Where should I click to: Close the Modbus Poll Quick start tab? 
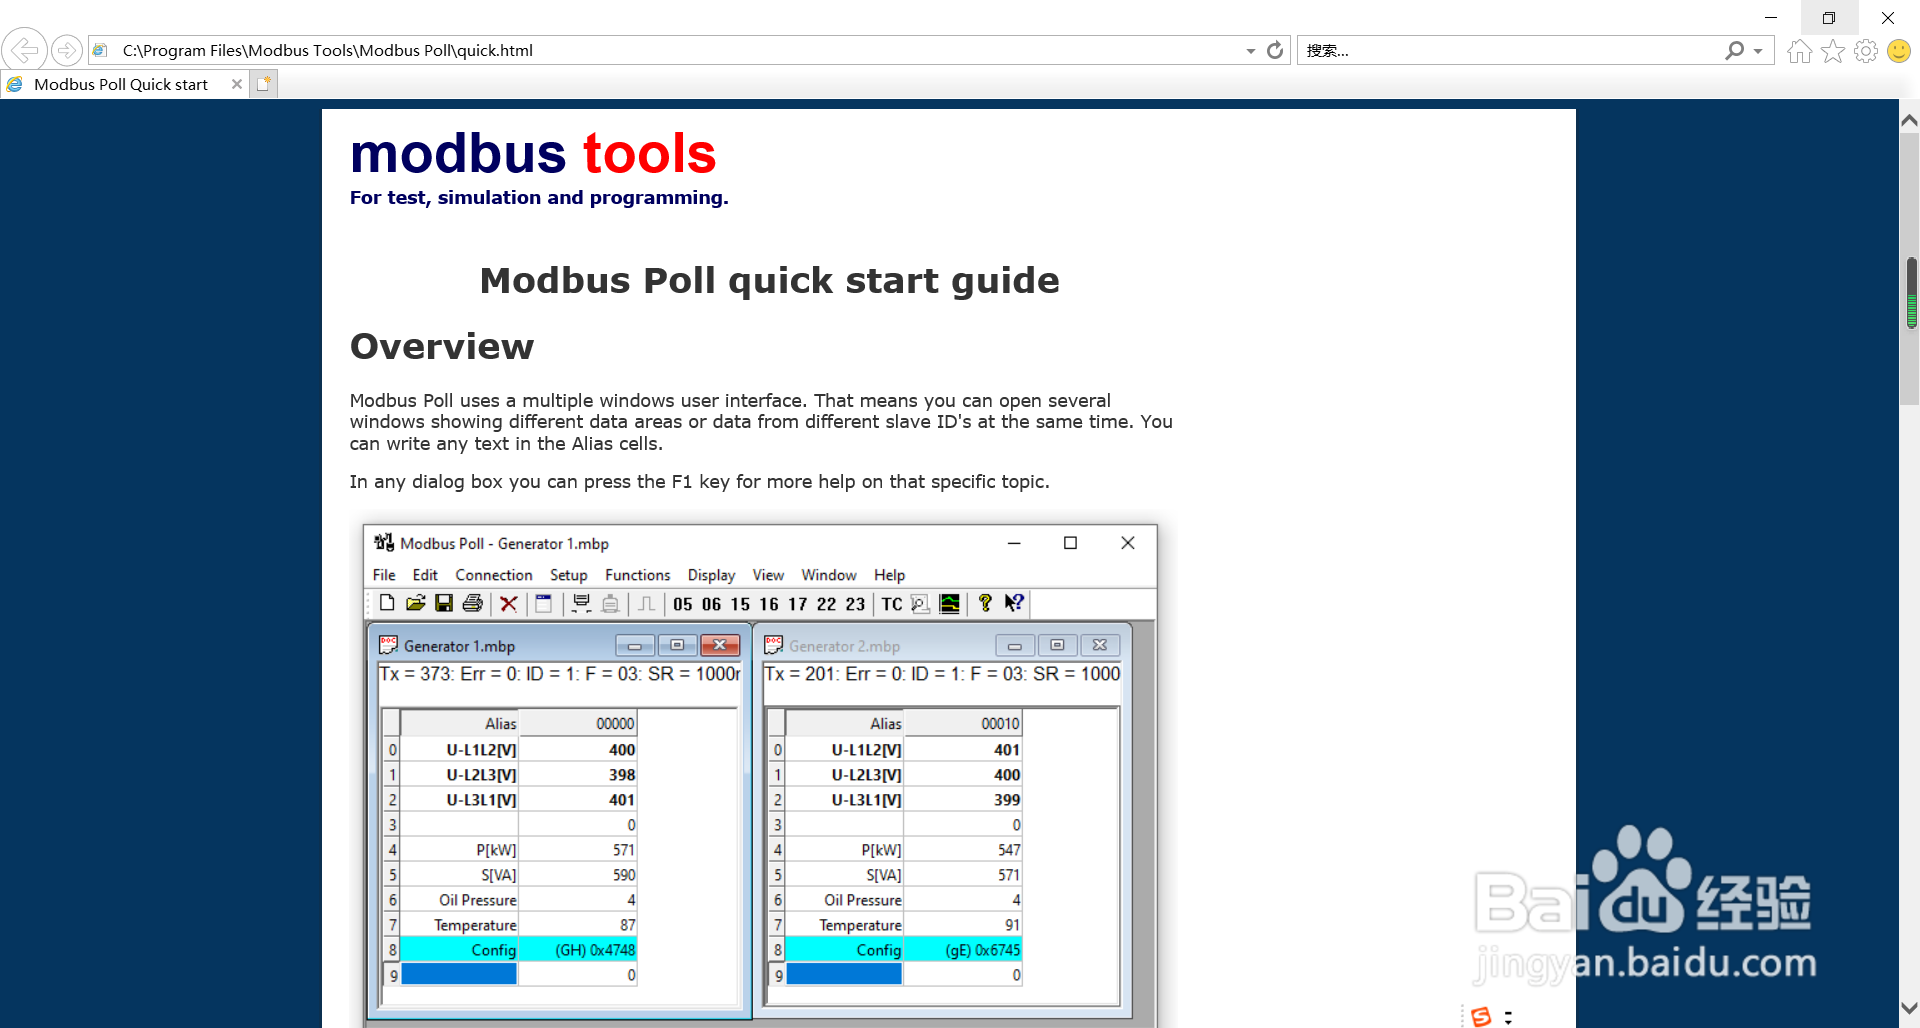click(237, 84)
